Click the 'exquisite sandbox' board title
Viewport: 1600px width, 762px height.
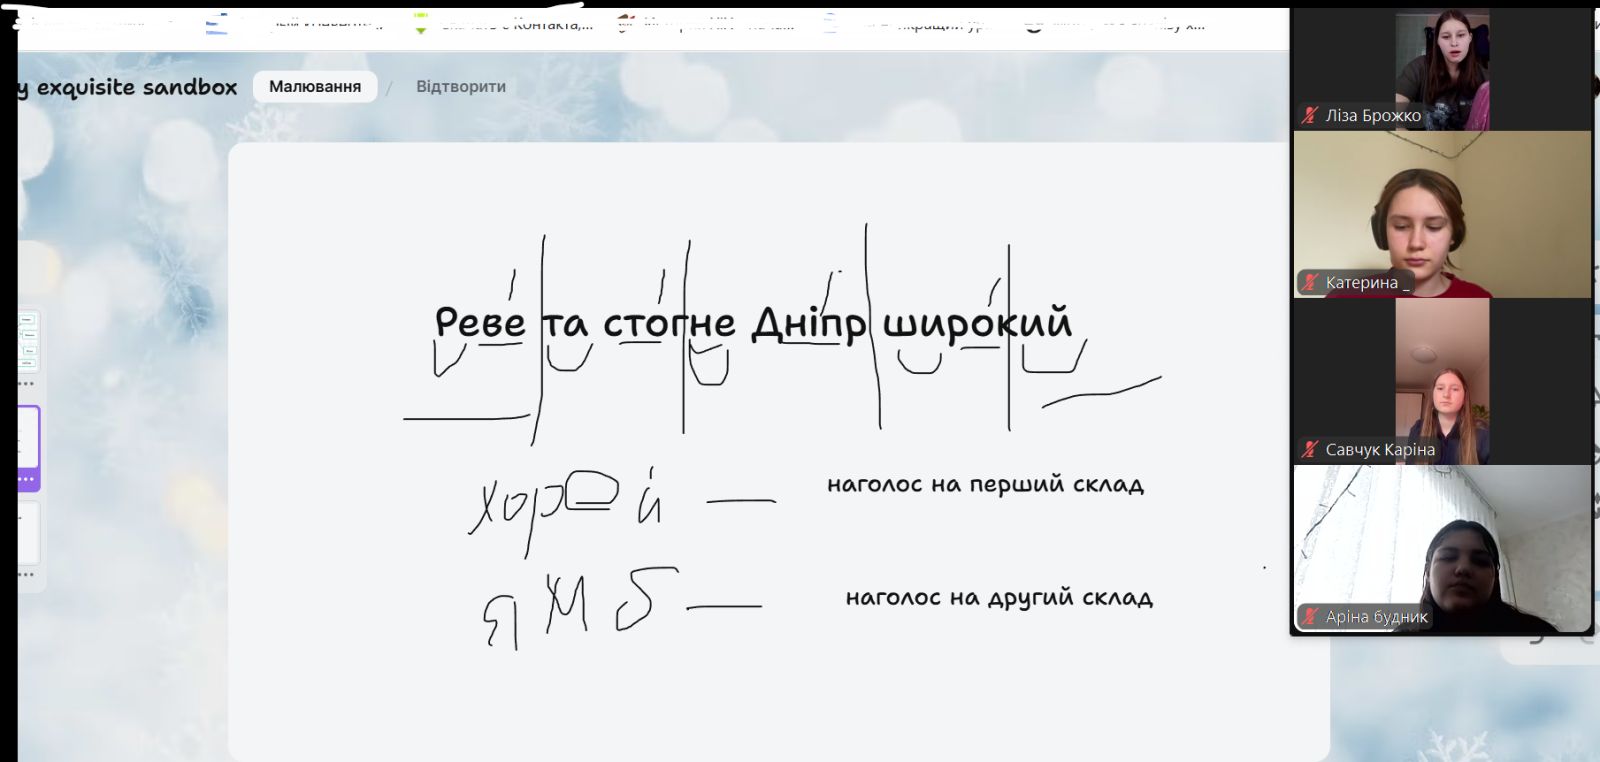click(x=136, y=87)
